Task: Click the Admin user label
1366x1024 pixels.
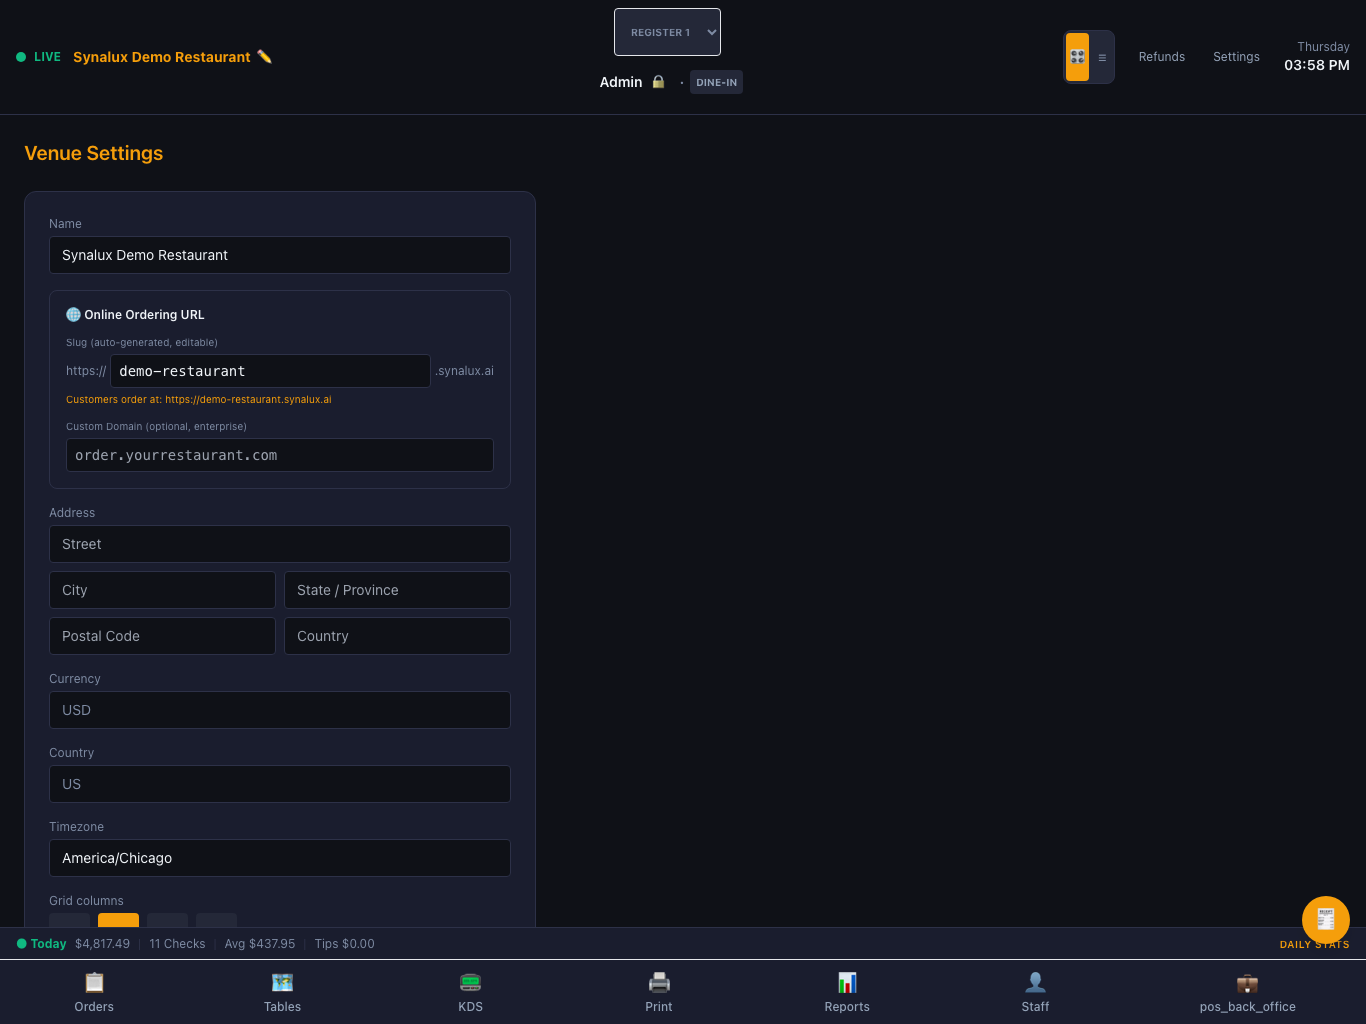Action: tap(621, 82)
